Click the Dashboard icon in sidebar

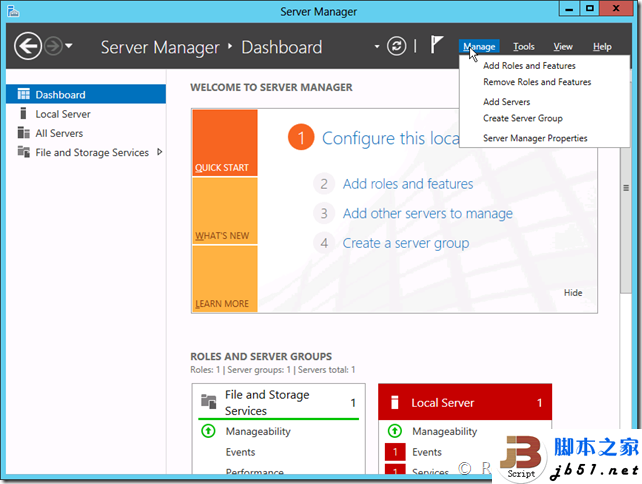(23, 95)
